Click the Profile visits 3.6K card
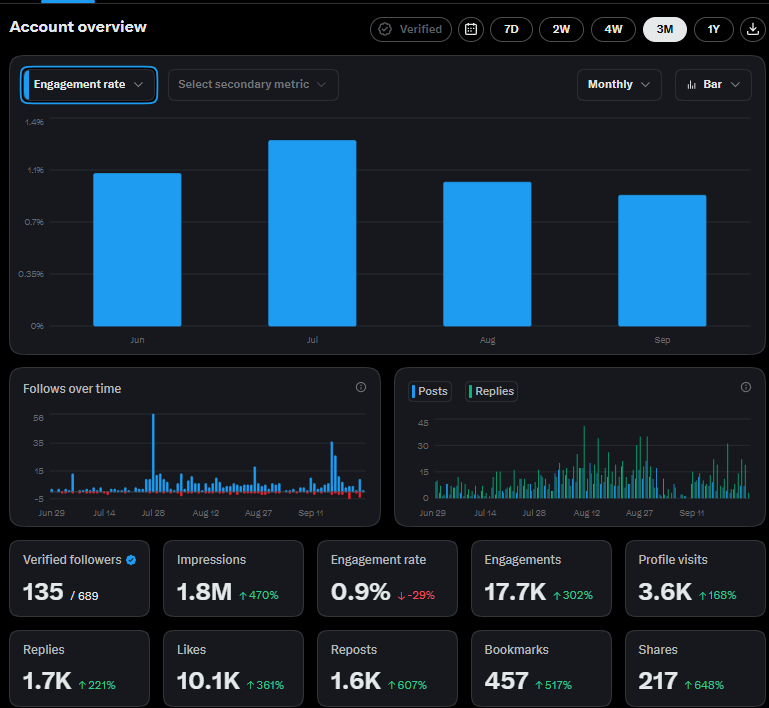The height and width of the screenshot is (708, 769). click(695, 579)
